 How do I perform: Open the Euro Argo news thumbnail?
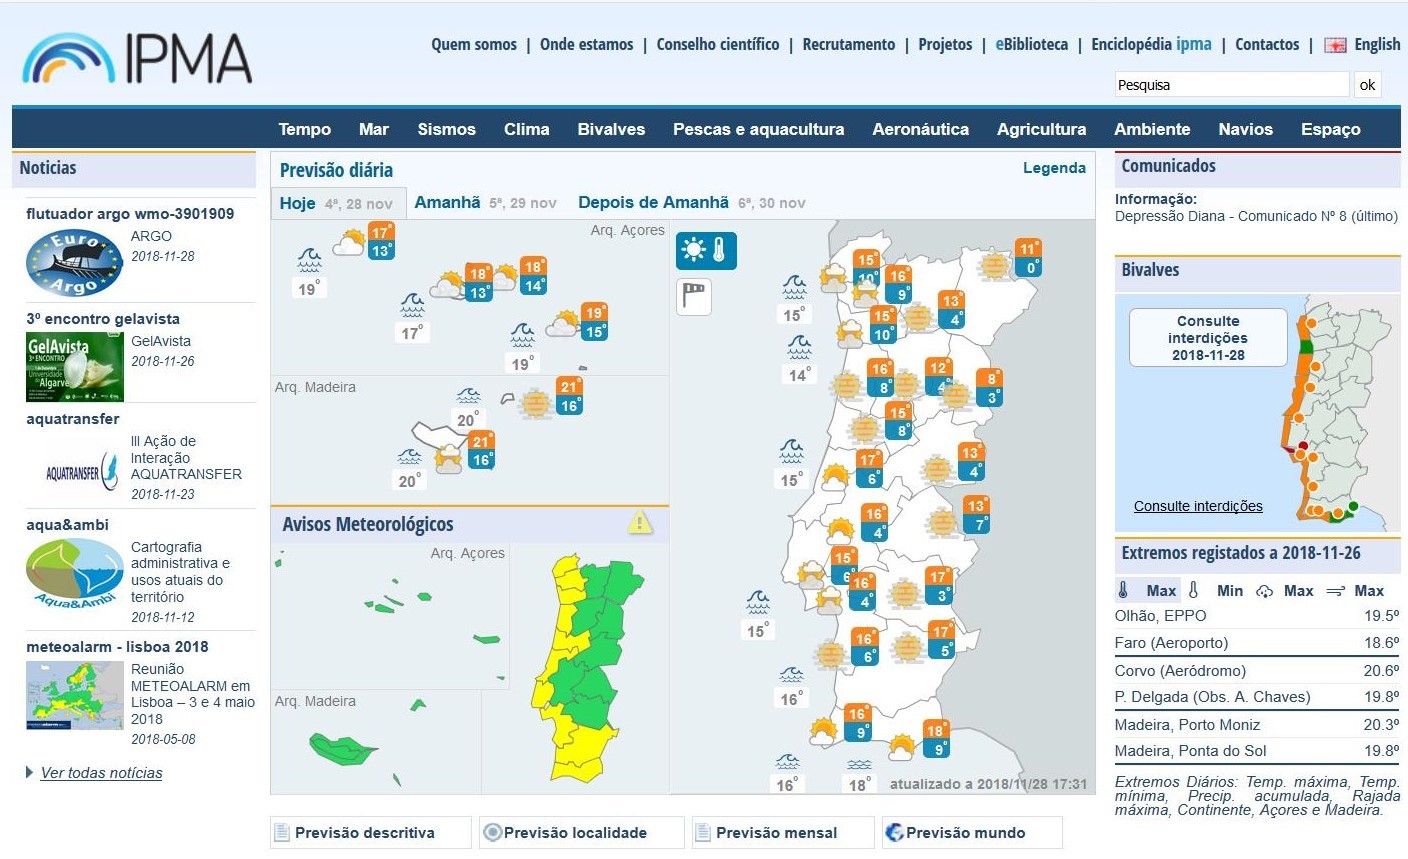click(x=73, y=263)
